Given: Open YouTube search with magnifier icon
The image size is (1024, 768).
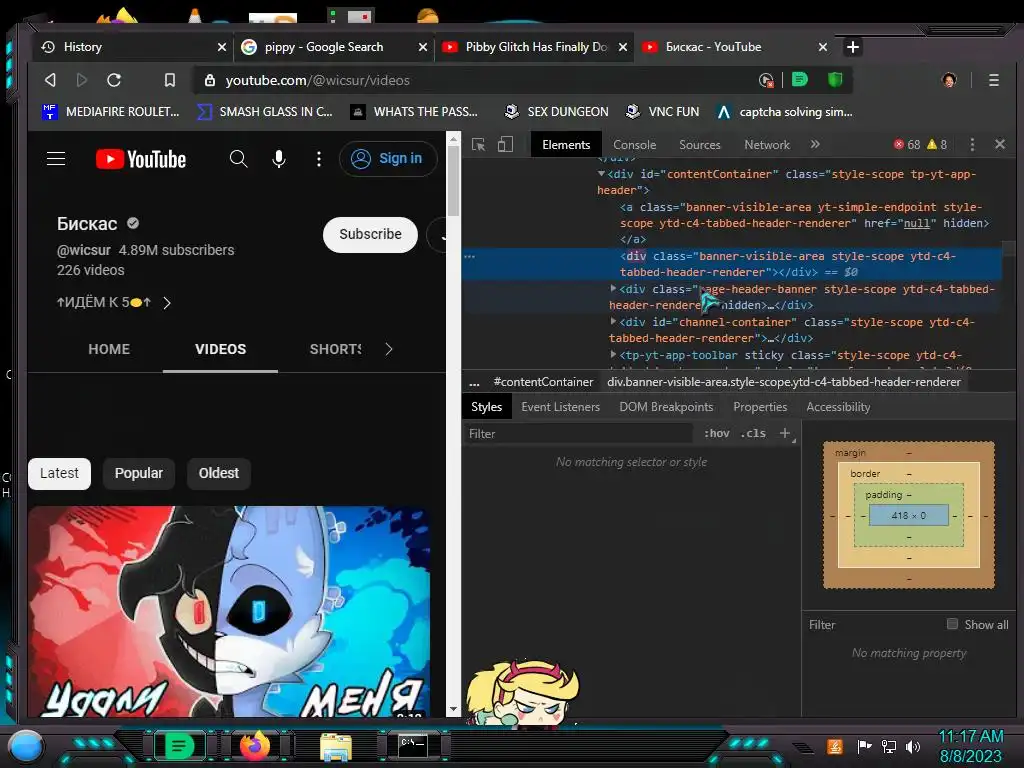Looking at the screenshot, I should click(238, 159).
